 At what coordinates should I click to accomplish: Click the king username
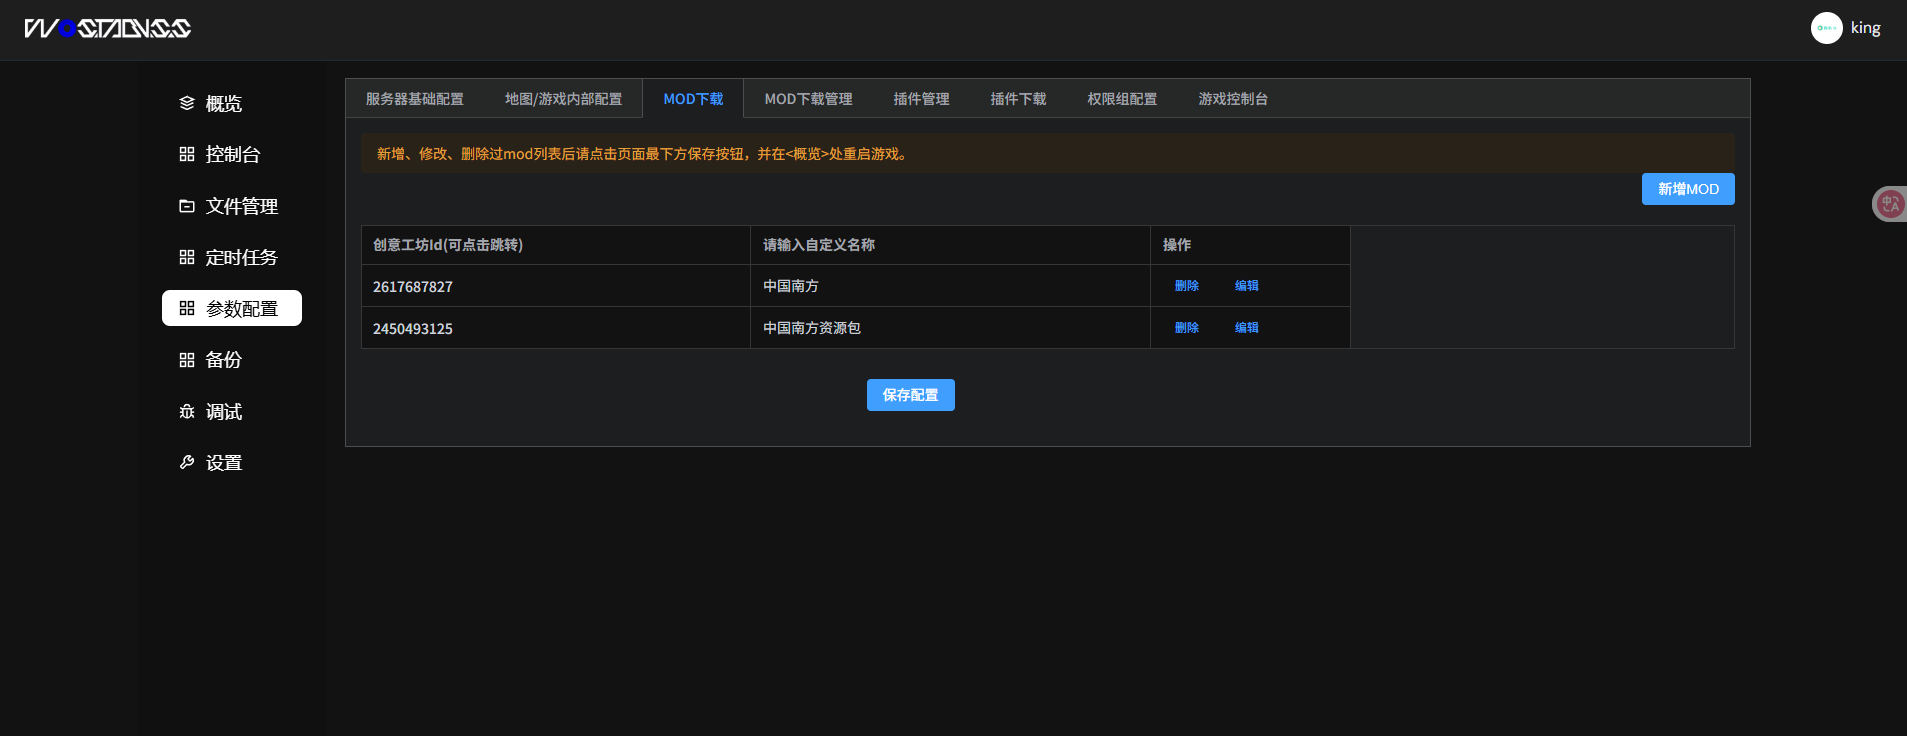coord(1866,28)
